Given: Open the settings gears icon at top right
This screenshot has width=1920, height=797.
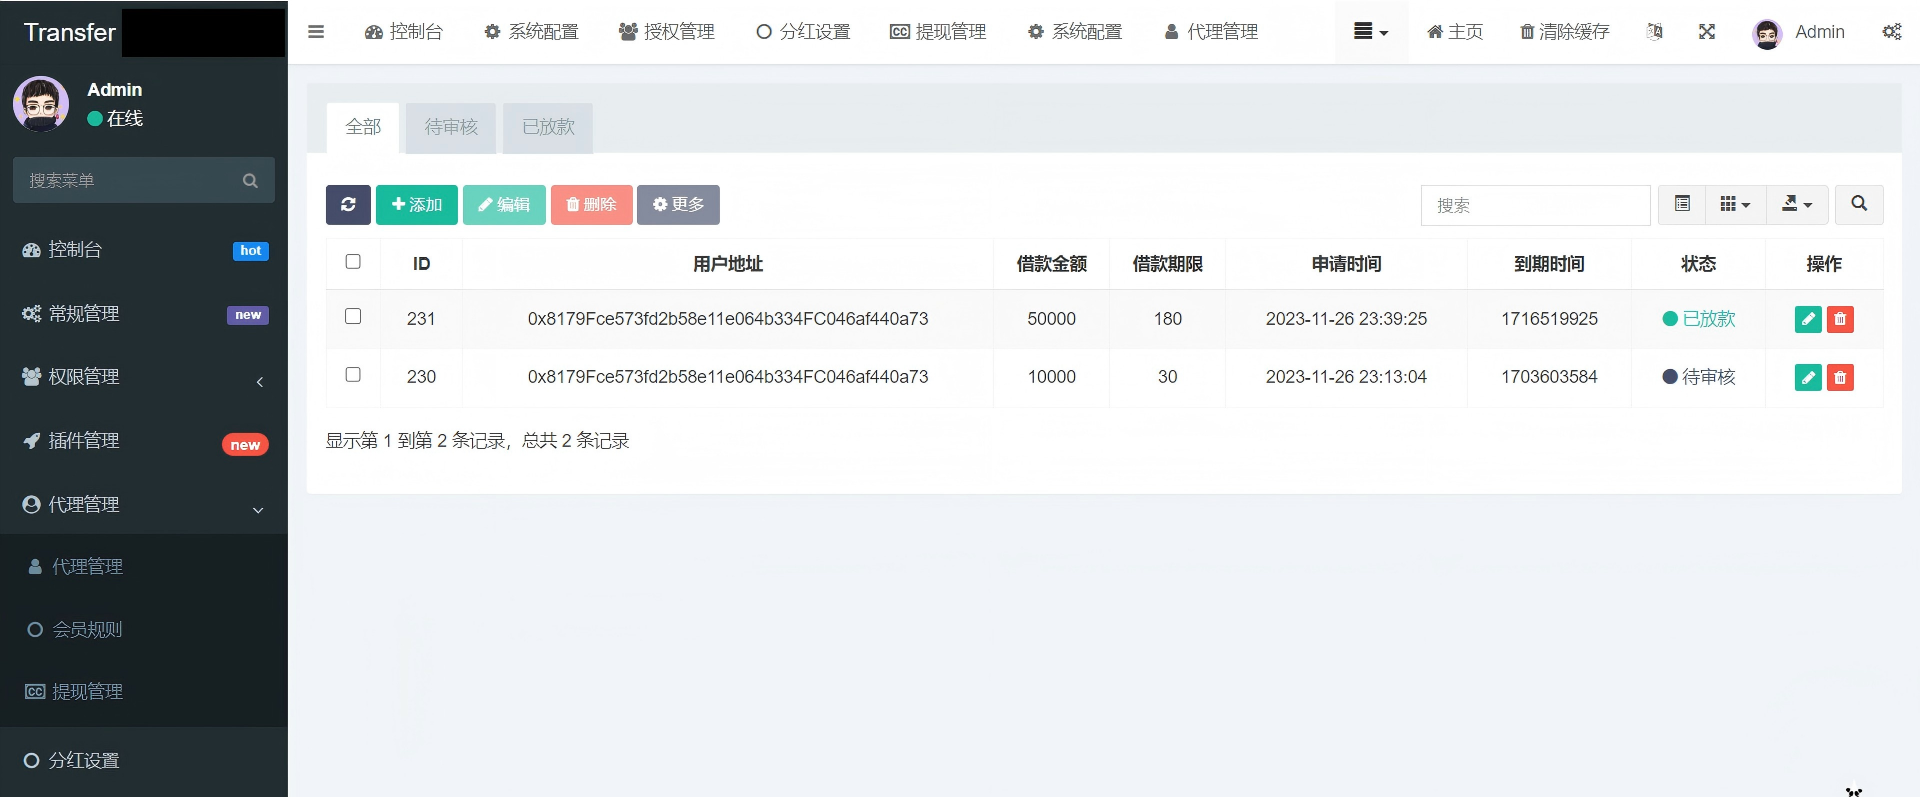Looking at the screenshot, I should click(x=1891, y=32).
